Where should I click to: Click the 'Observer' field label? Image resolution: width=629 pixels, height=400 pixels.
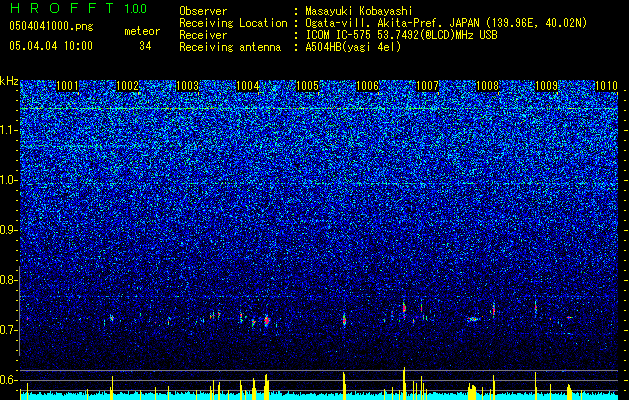[203, 11]
